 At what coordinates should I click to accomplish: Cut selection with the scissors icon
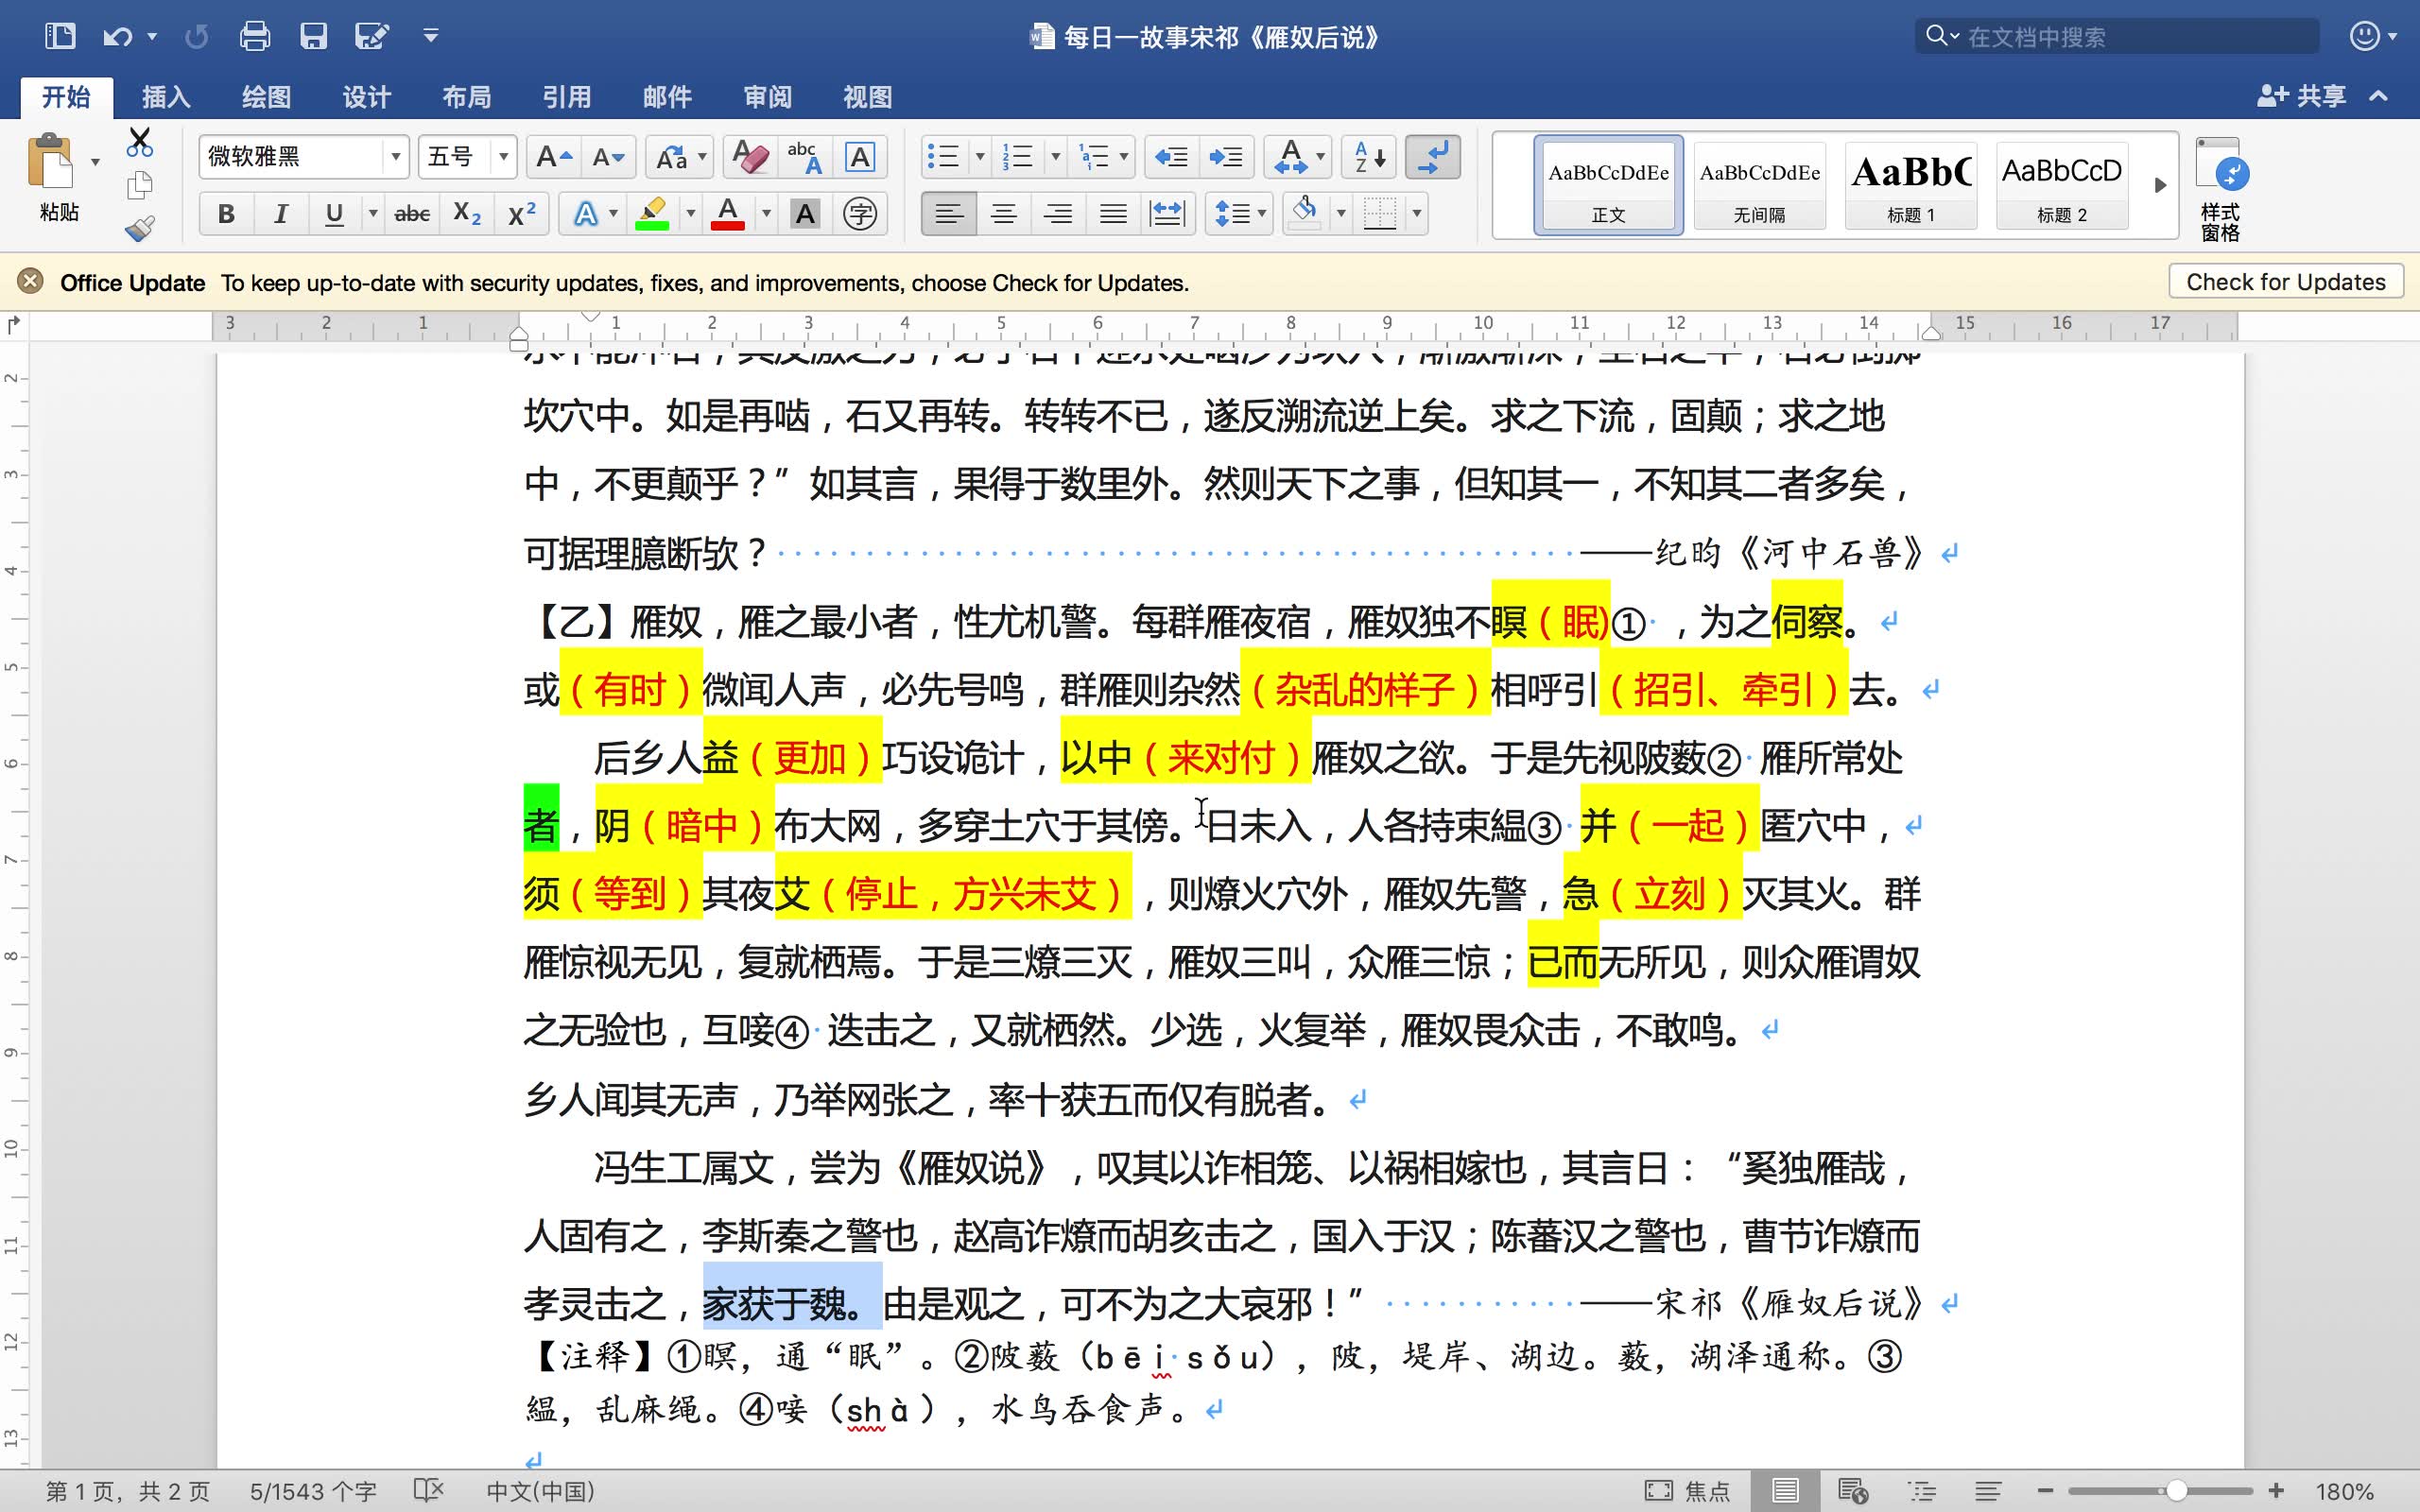point(140,142)
